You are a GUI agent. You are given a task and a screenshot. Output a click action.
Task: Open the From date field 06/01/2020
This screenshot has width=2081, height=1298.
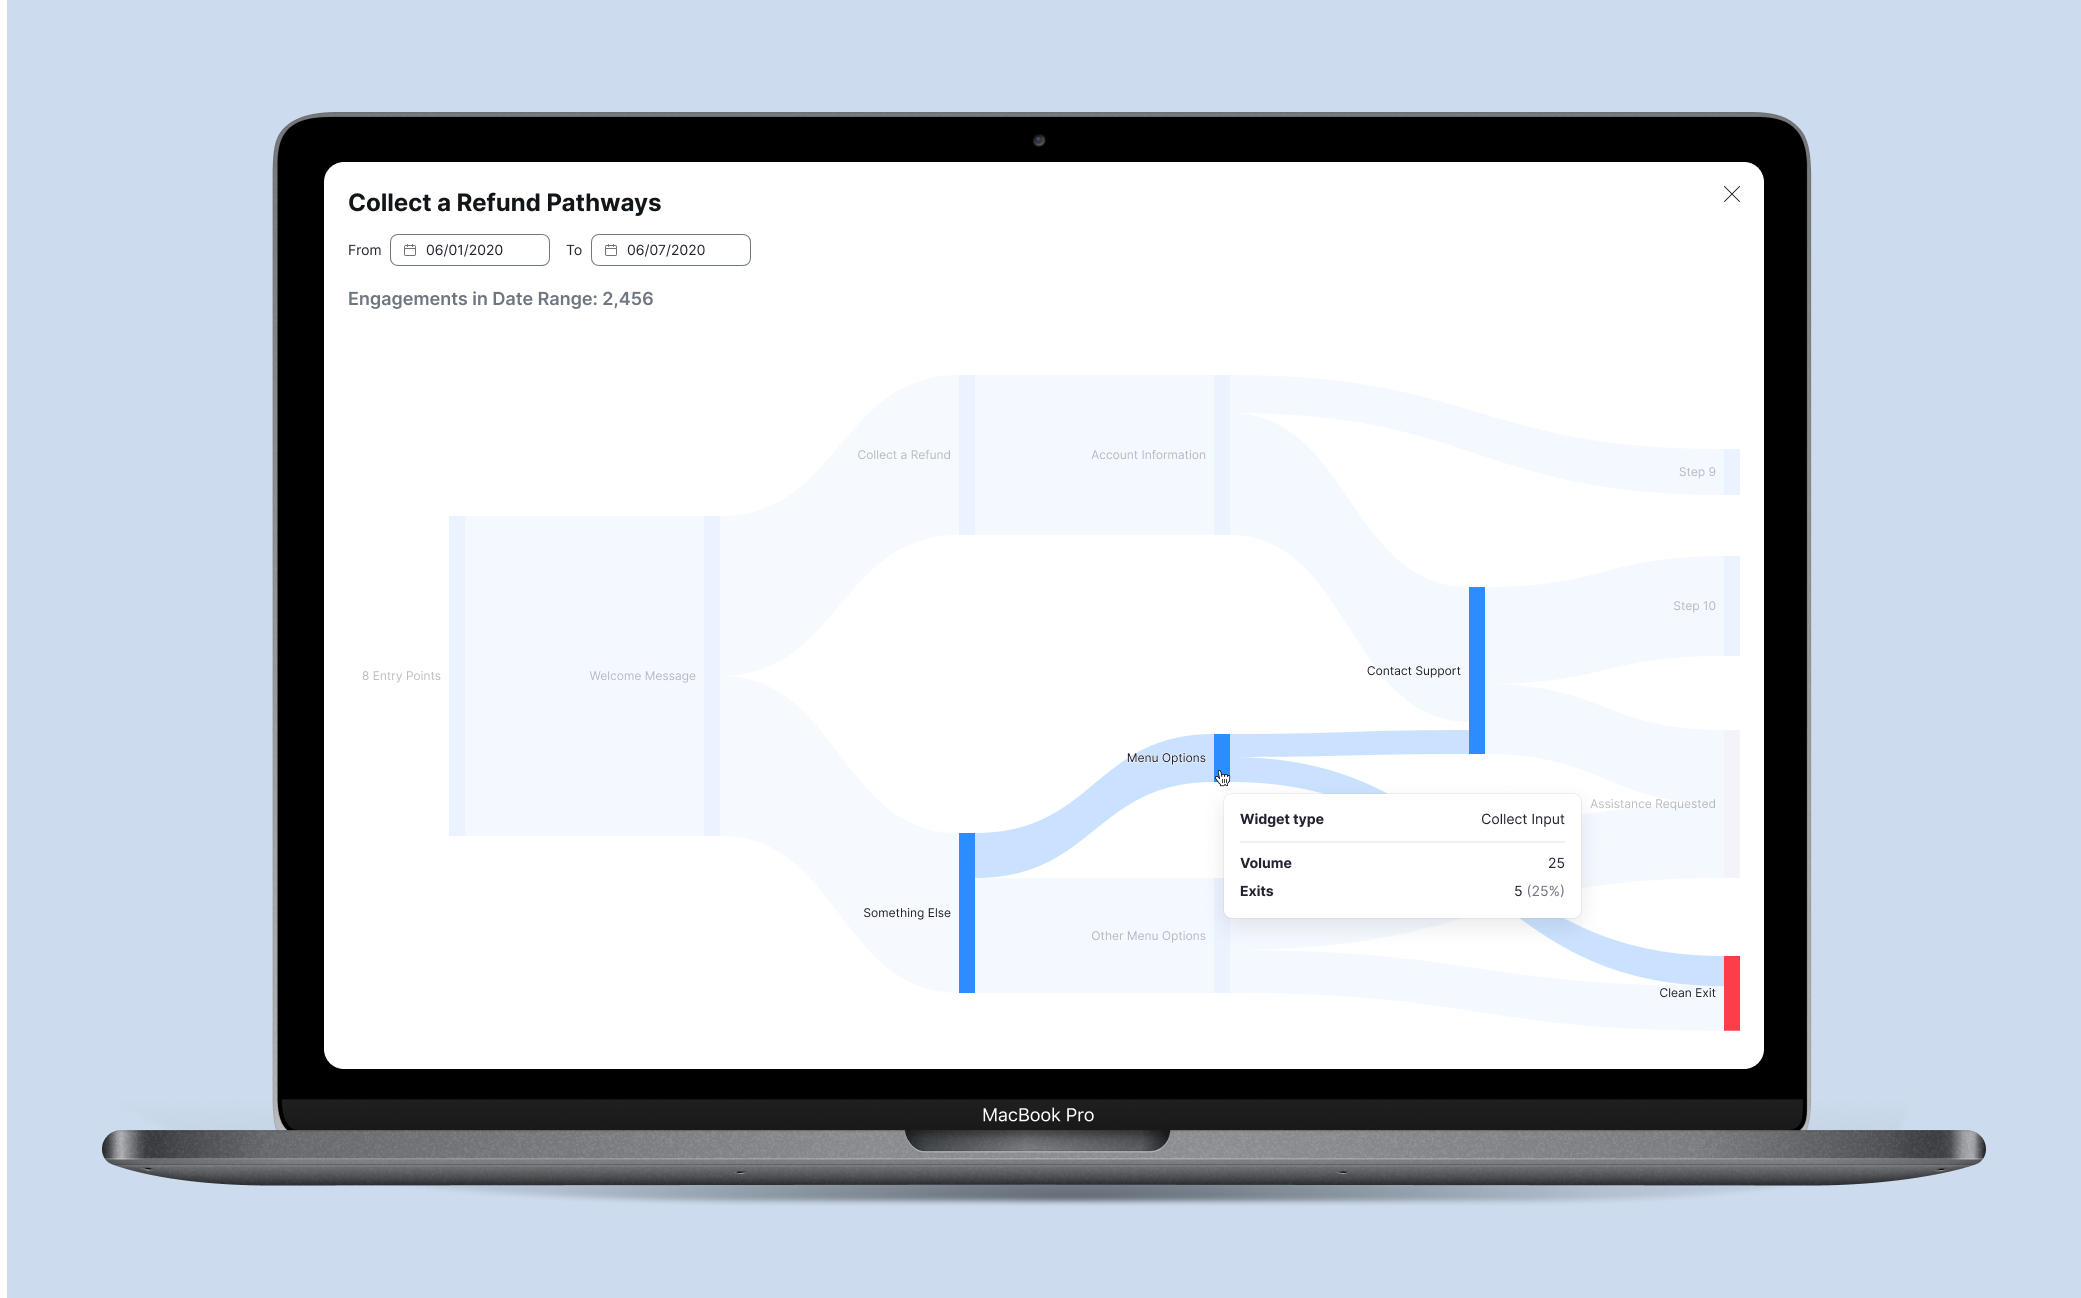coord(470,250)
